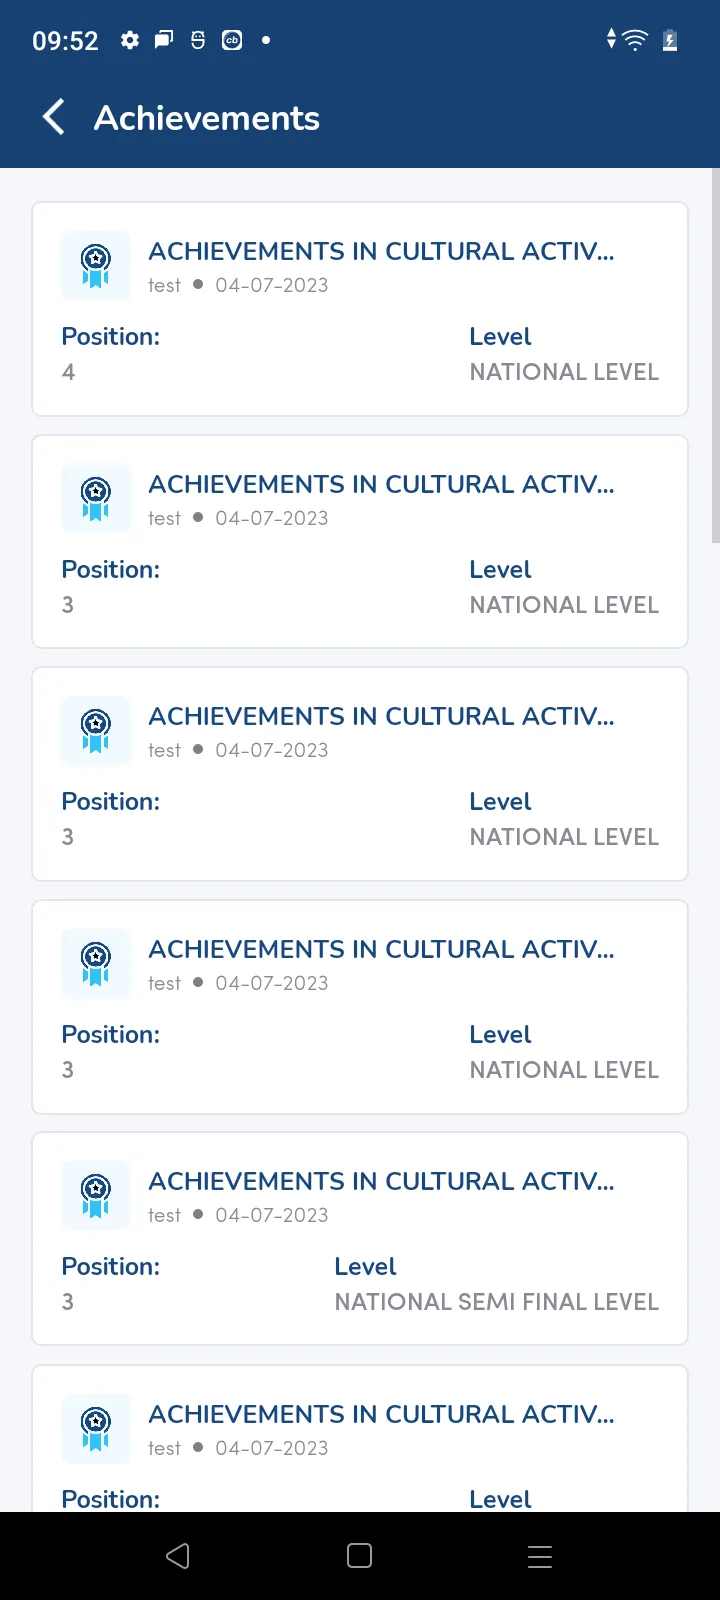Screen dimensions: 720x1600
Task: Tap the back arrow beside Achievements
Action: (x=54, y=117)
